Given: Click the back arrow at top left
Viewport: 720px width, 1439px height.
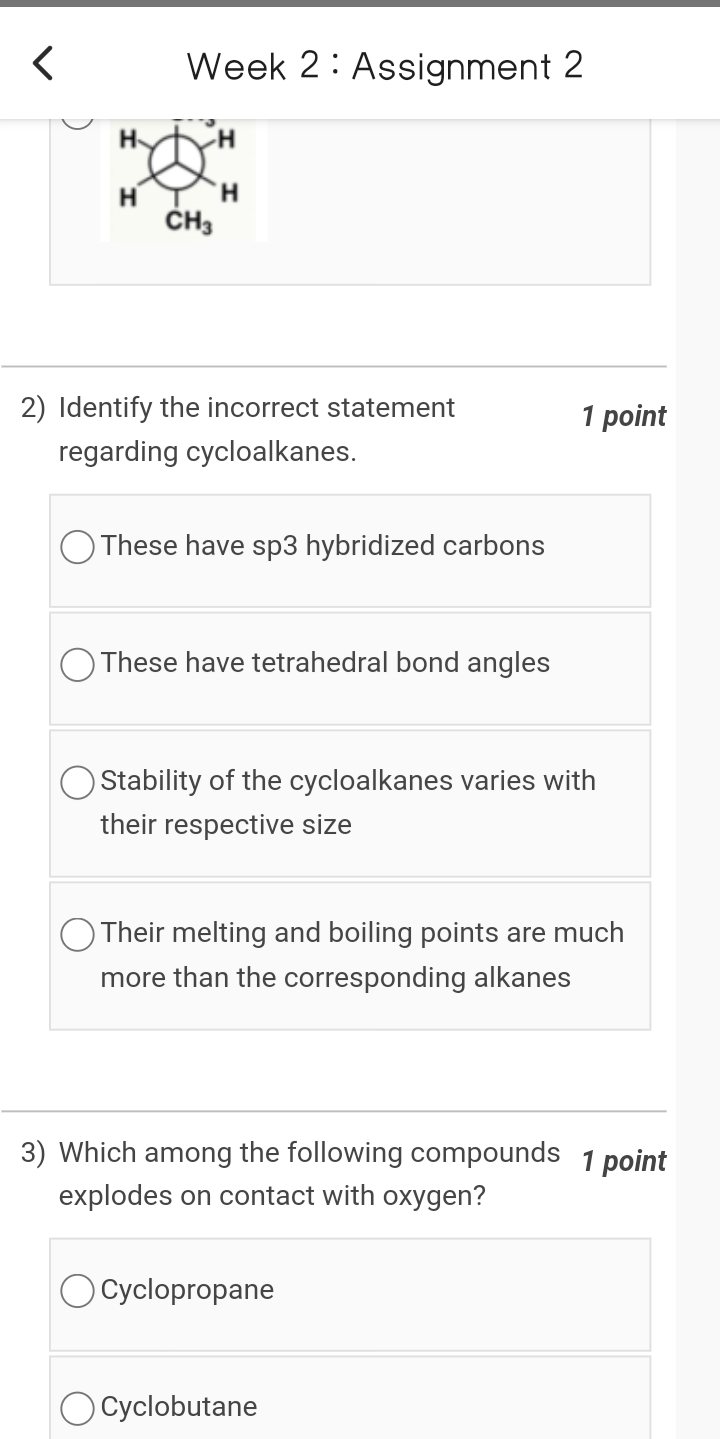Looking at the screenshot, I should [x=40, y=64].
